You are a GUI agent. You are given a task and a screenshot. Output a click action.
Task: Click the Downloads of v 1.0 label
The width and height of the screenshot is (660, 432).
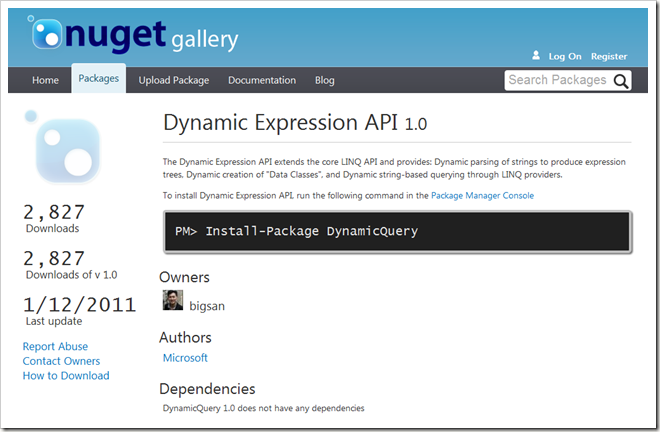click(x=72, y=275)
